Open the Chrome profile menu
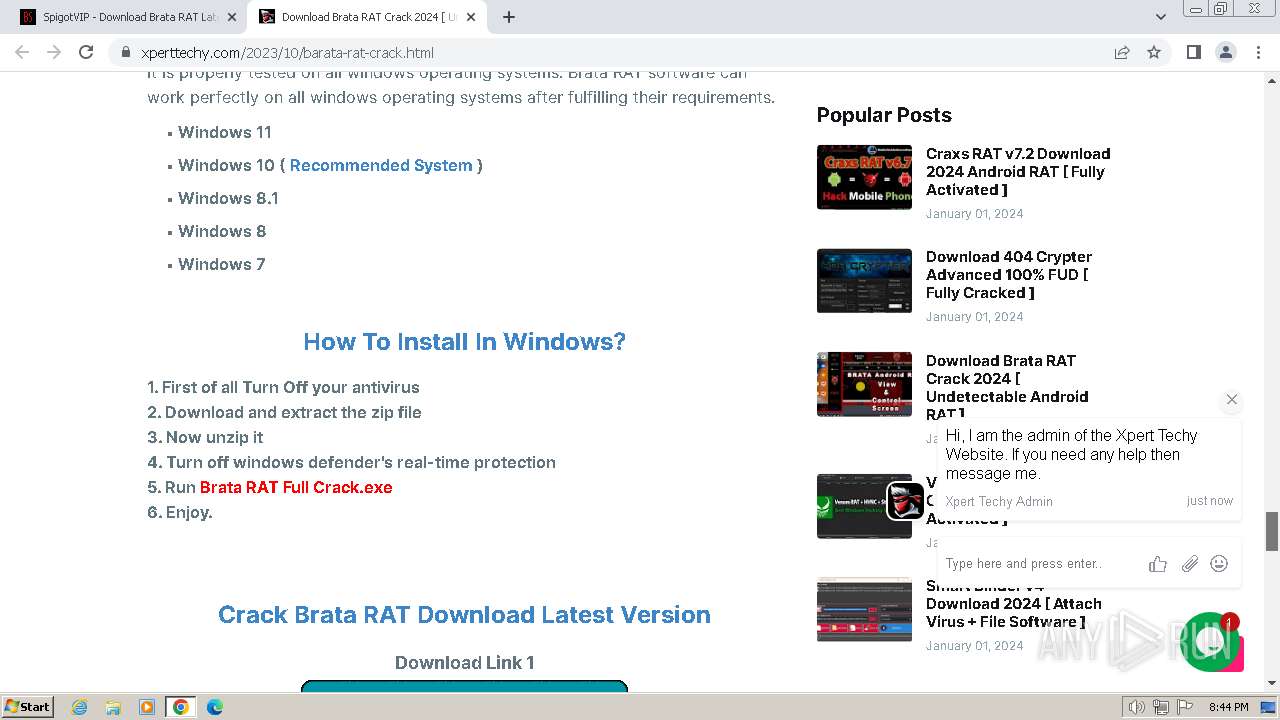Viewport: 1280px width, 720px height. (1225, 52)
